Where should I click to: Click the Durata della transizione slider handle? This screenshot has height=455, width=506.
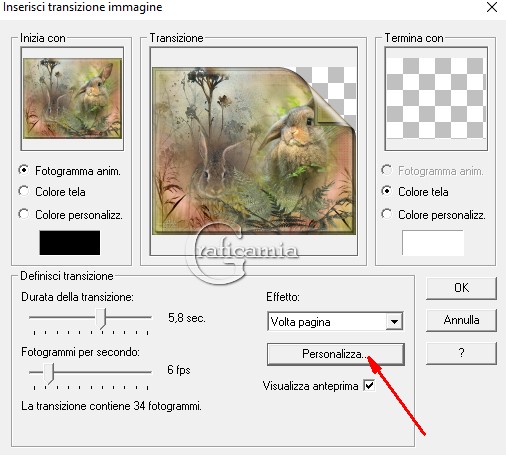point(101,318)
